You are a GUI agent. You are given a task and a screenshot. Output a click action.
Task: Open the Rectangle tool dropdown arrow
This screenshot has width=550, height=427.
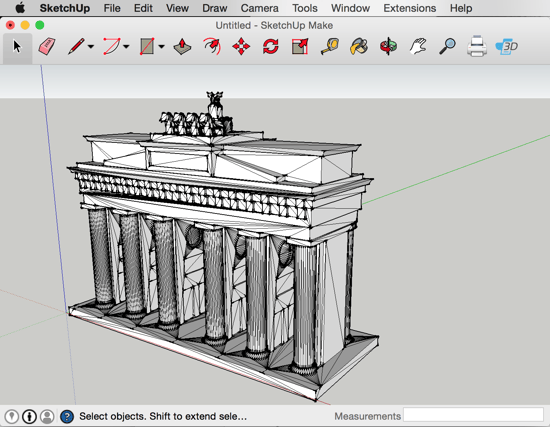tap(161, 47)
